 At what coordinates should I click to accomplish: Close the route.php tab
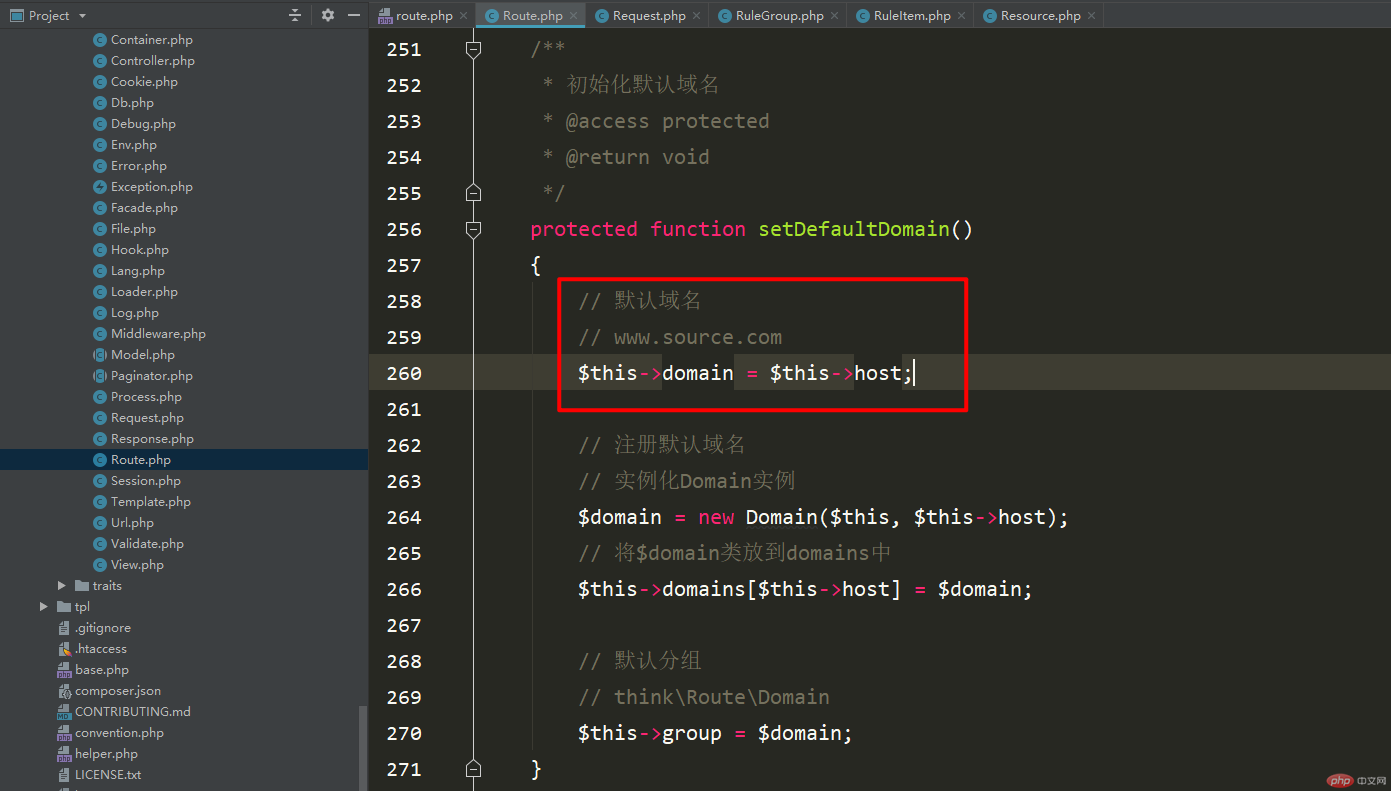[463, 16]
